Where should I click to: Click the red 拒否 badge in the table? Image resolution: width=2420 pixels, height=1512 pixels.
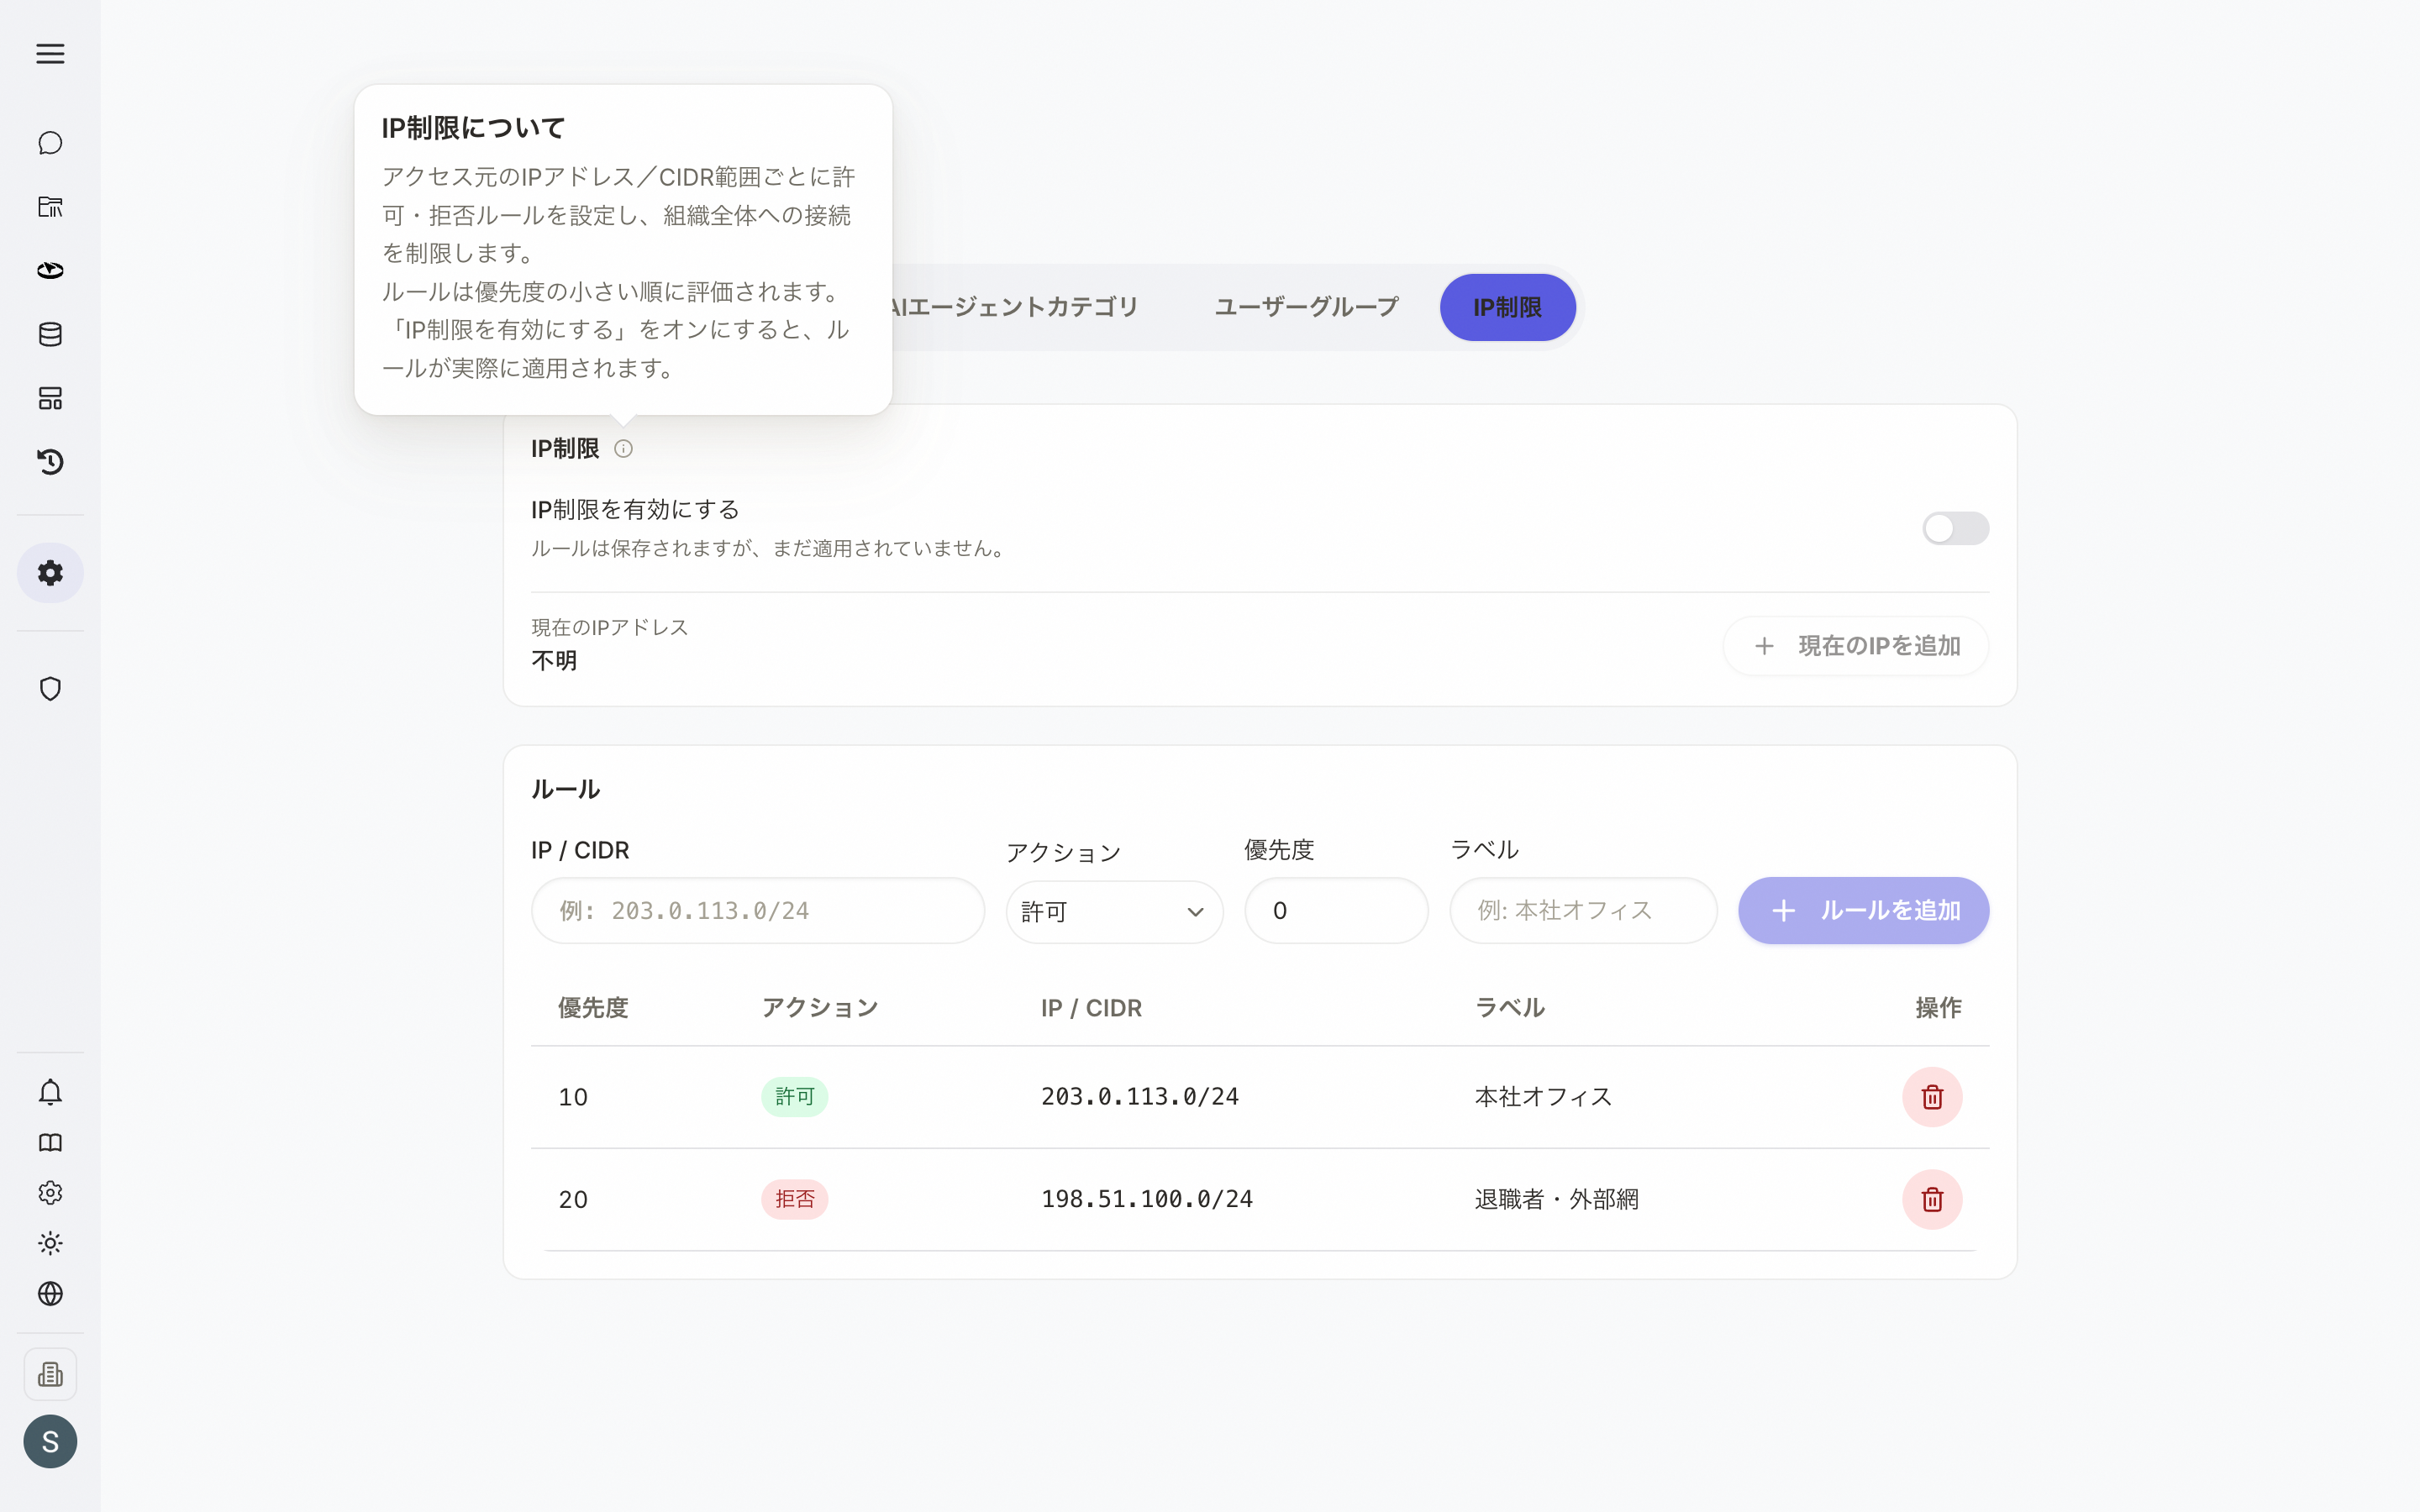(795, 1199)
